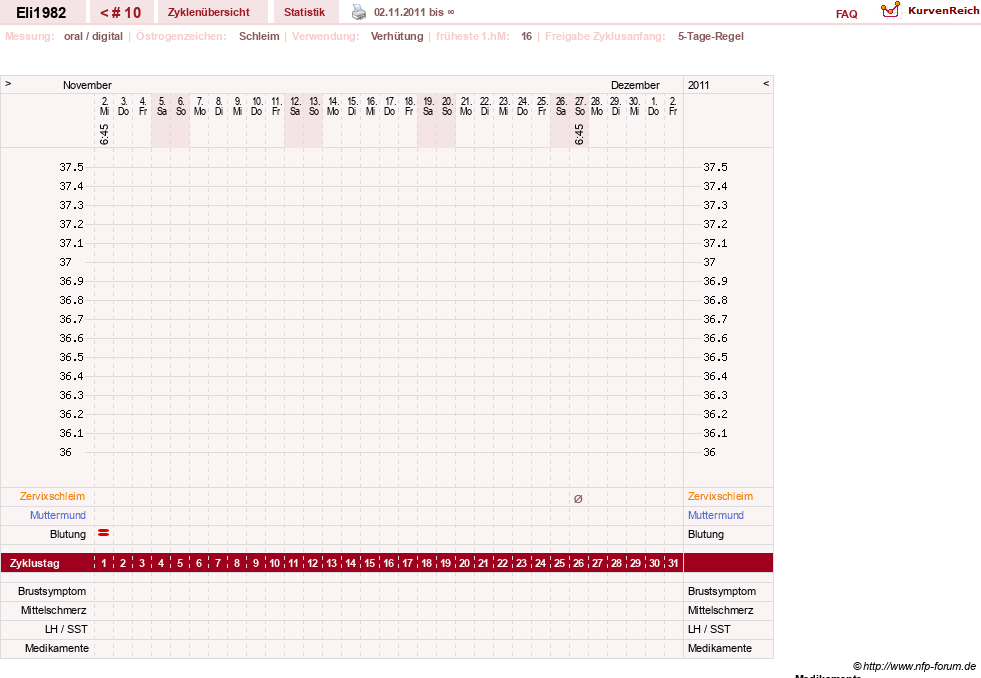Click the left 37.5 temperature axis label

click(71, 167)
